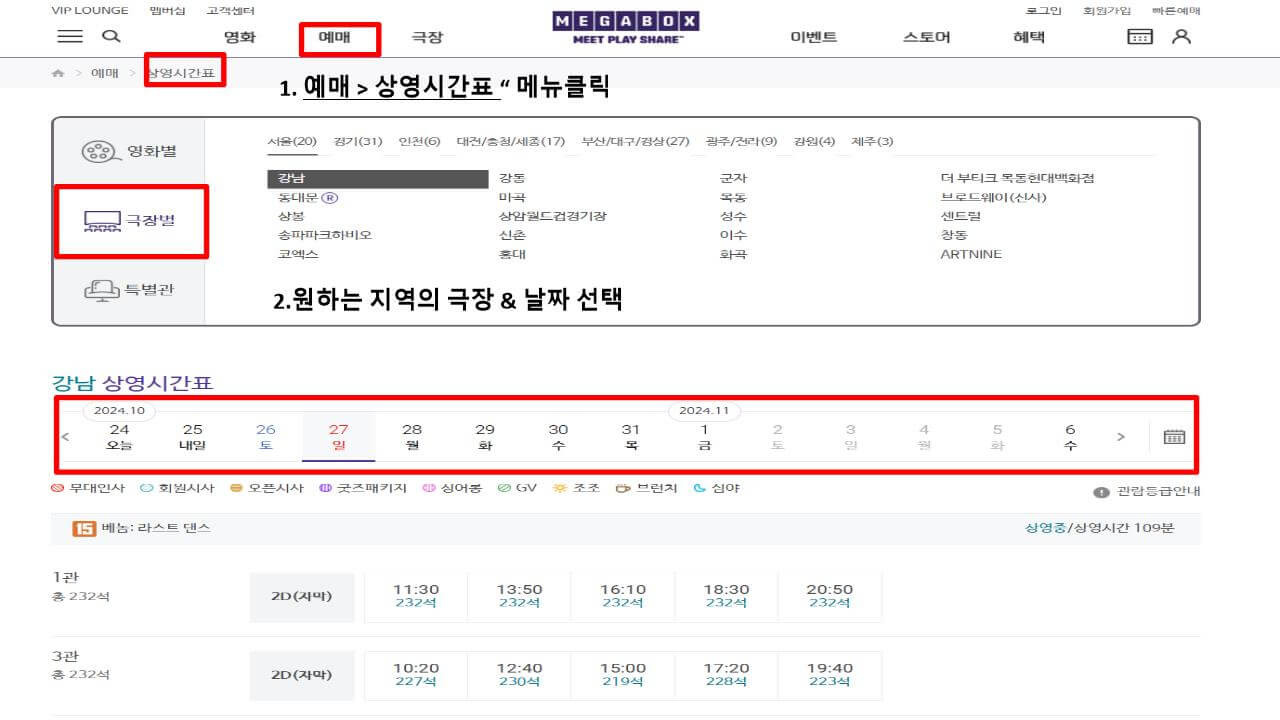Book 1관 16:10 showtime
This screenshot has height=720, width=1280.
click(x=623, y=596)
